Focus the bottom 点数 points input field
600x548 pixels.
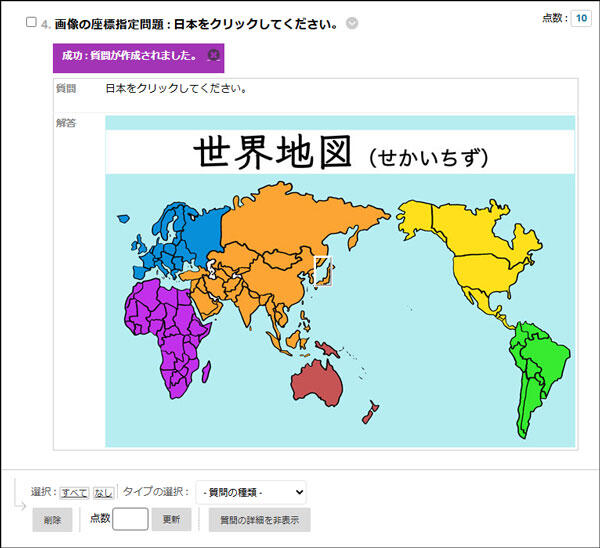130,519
